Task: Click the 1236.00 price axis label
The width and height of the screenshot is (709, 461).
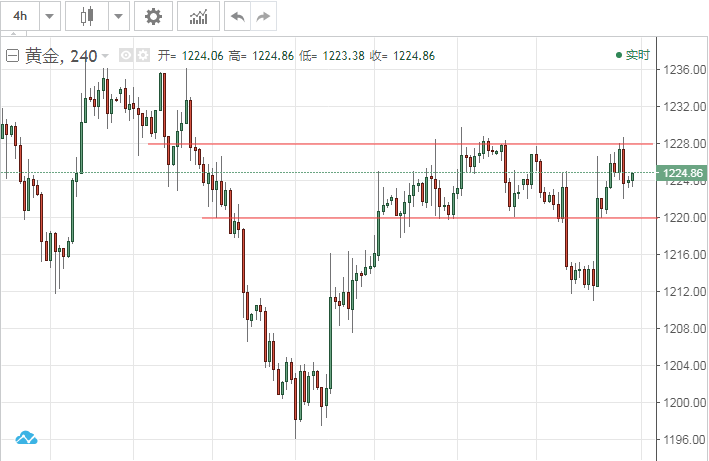Action: click(684, 70)
